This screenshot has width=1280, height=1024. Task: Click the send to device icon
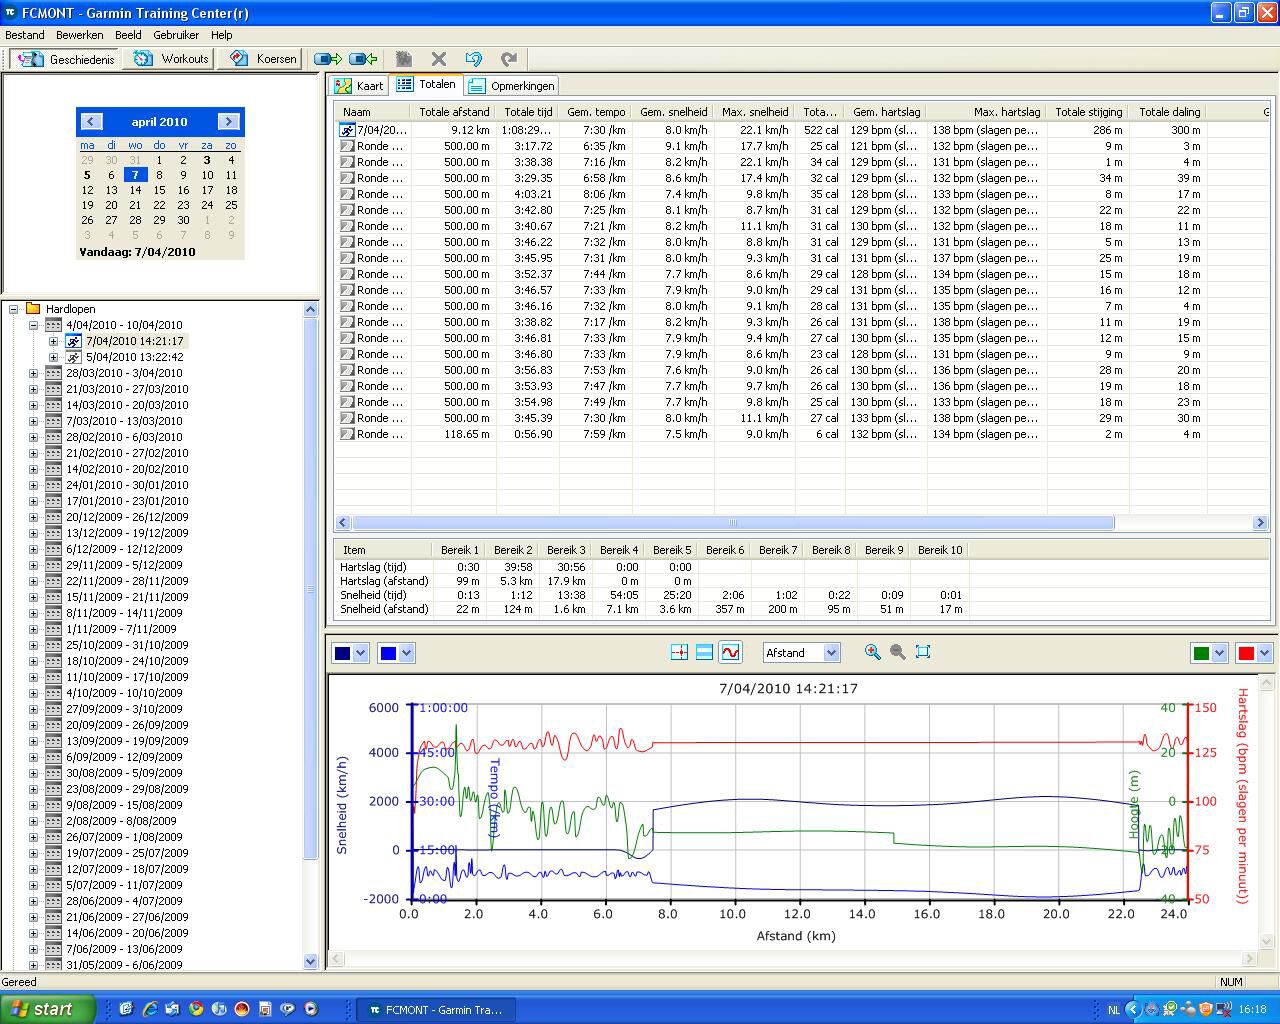click(x=328, y=59)
